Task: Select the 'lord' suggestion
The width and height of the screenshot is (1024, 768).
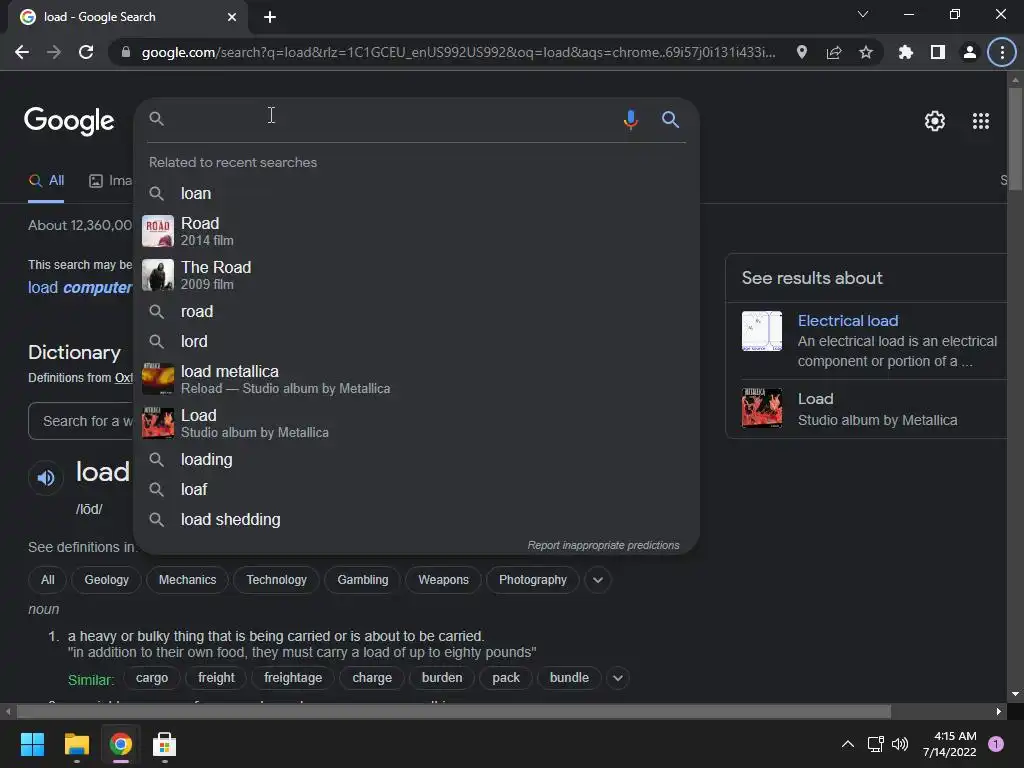Action: (416, 342)
